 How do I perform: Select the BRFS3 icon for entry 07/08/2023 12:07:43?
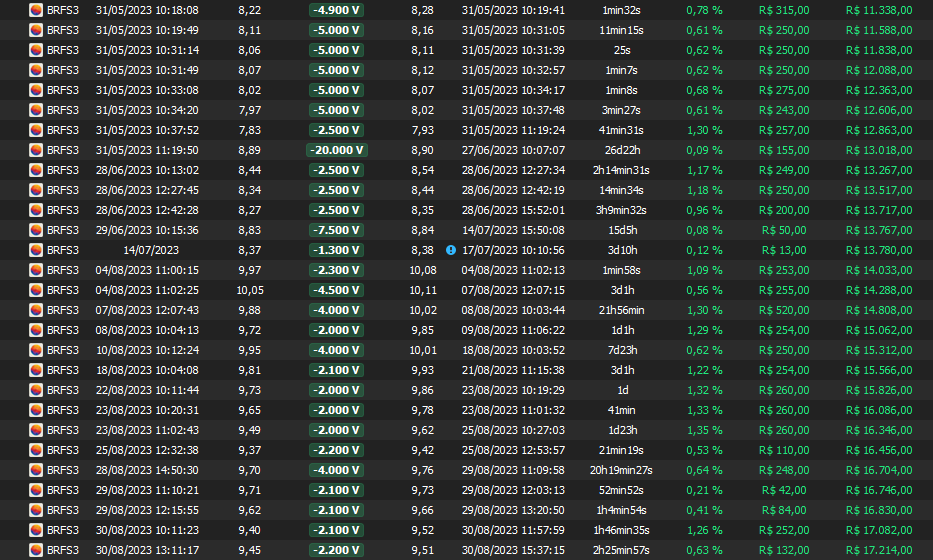tap(36, 310)
